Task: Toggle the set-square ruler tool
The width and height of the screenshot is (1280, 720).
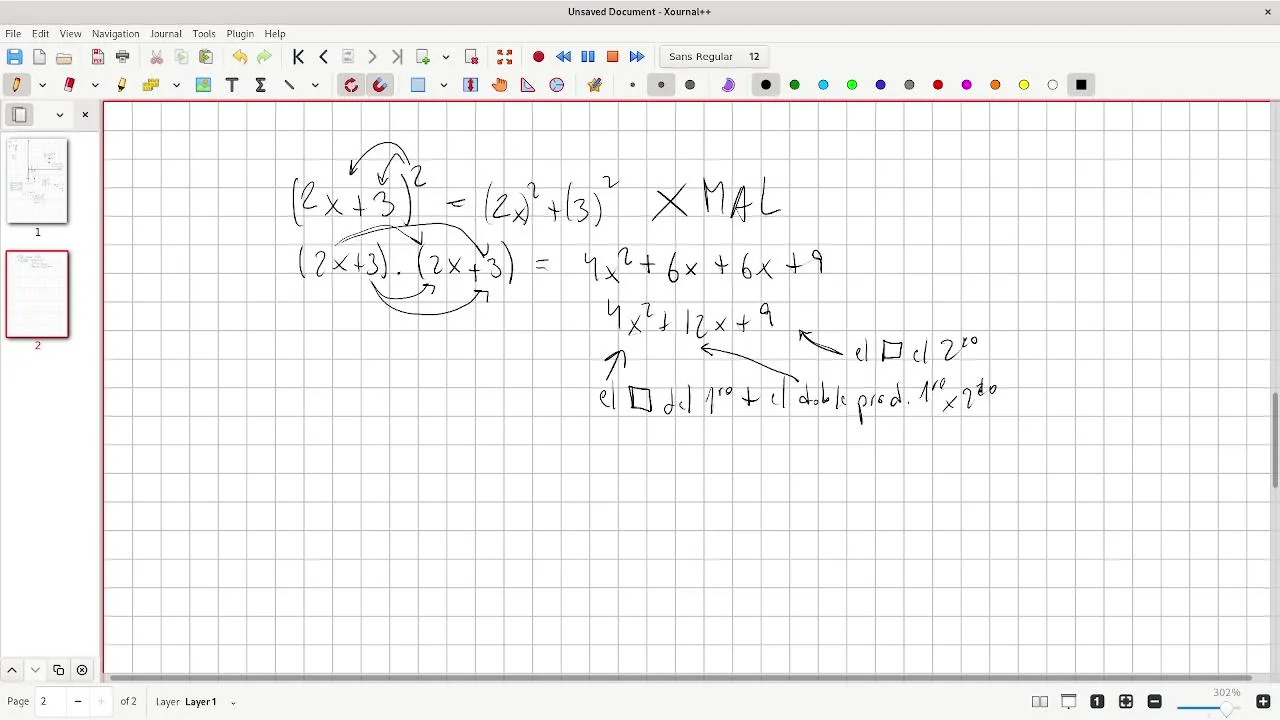Action: [x=528, y=85]
